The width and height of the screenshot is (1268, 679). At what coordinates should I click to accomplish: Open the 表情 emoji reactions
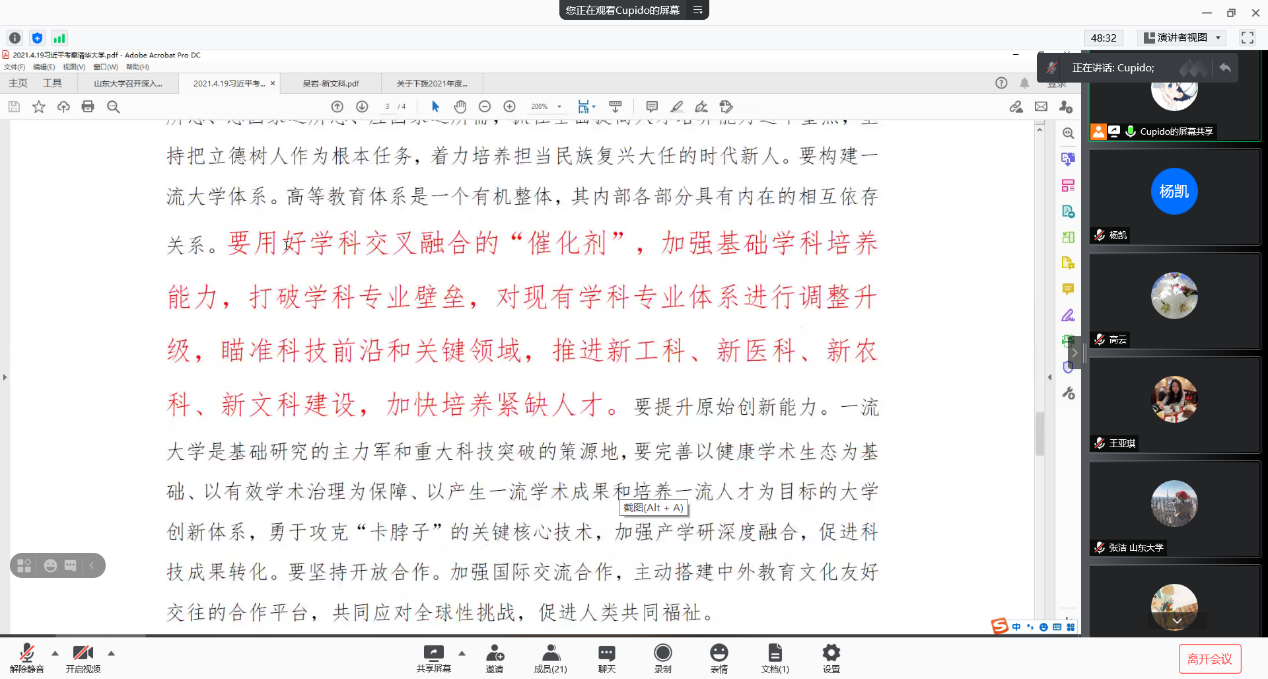coord(718,658)
